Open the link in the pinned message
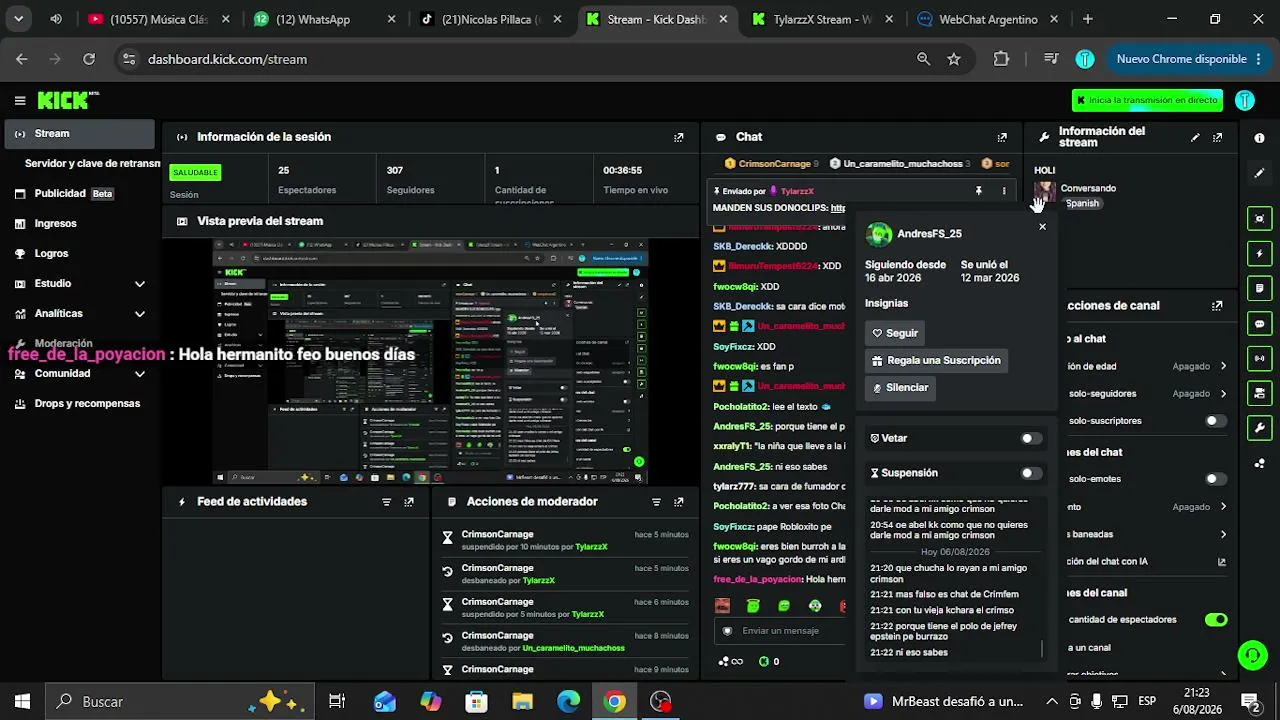This screenshot has width=1280, height=720. click(838, 208)
